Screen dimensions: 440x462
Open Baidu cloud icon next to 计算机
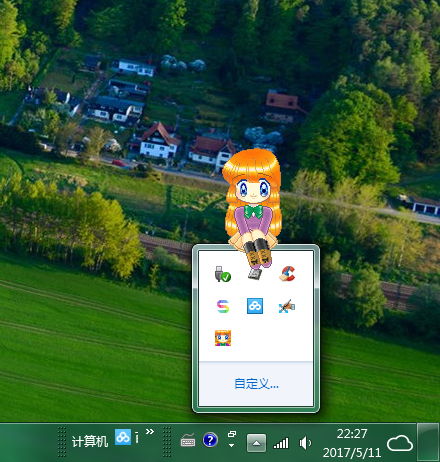click(x=123, y=437)
